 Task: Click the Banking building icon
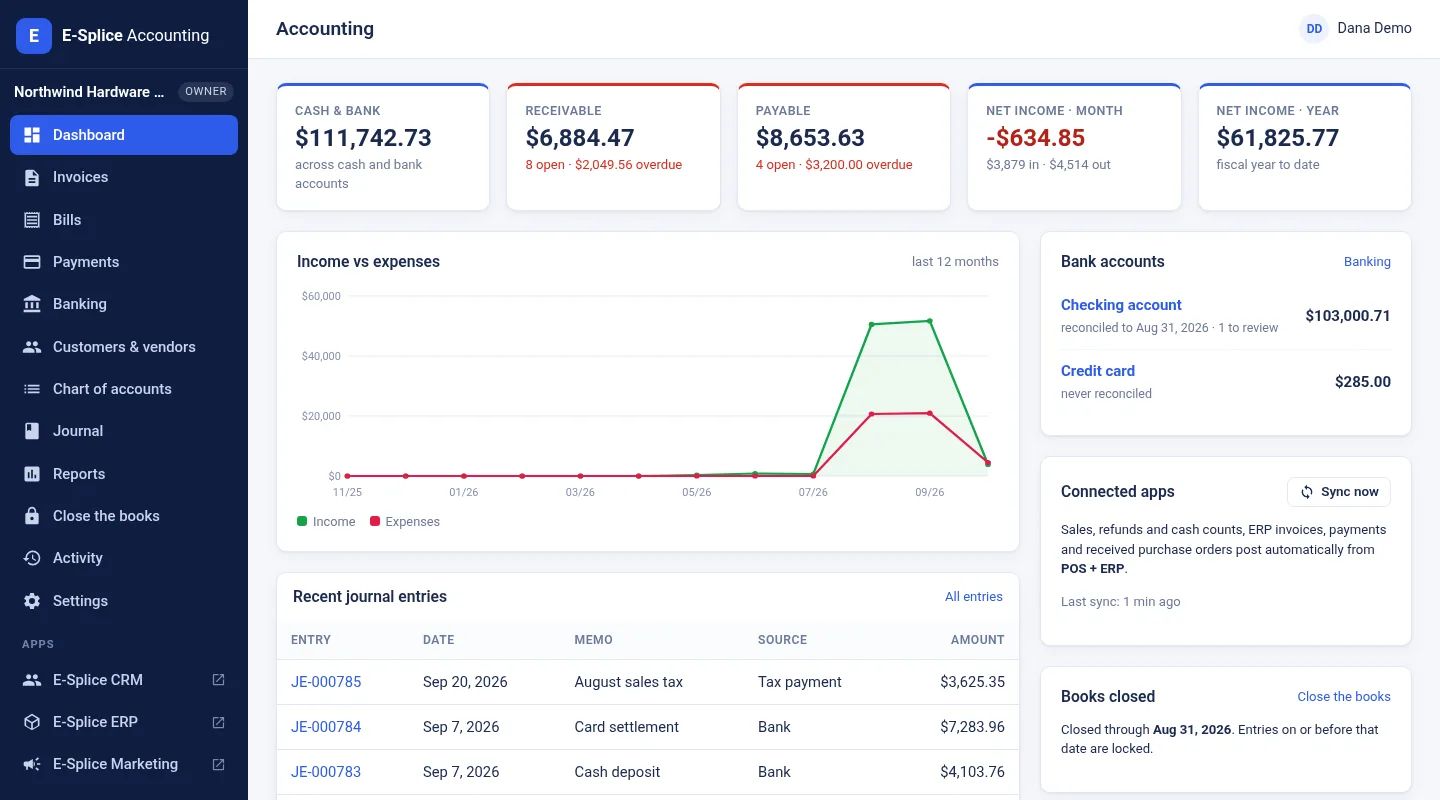click(32, 304)
